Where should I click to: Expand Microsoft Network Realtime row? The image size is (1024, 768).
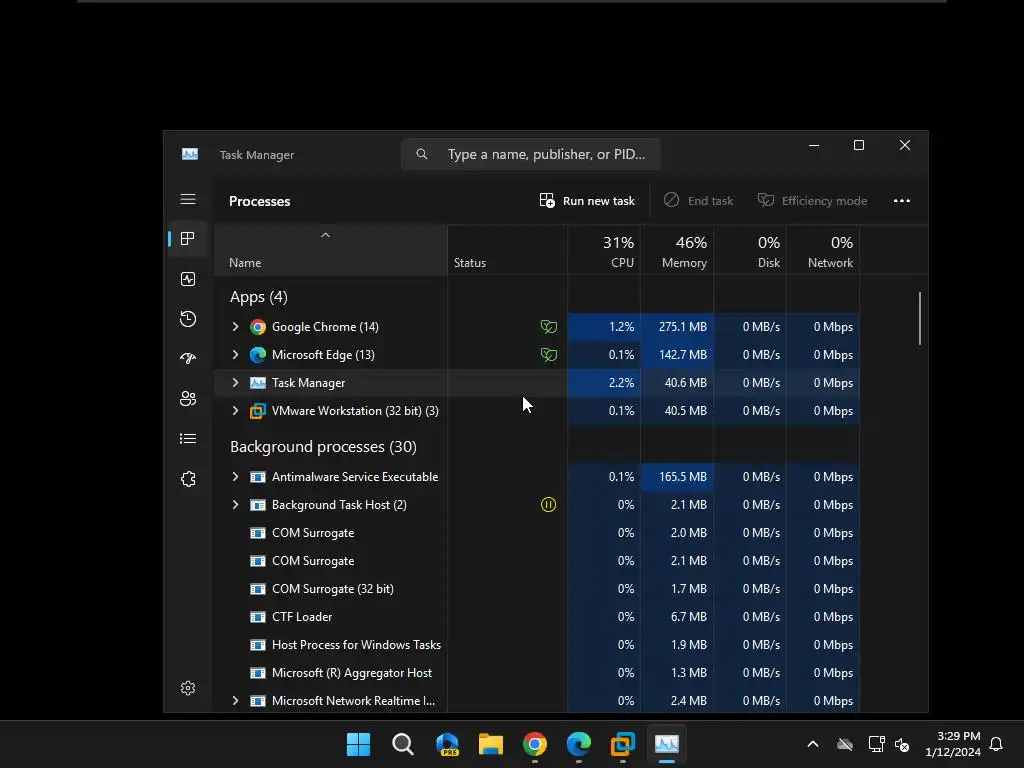(x=235, y=701)
